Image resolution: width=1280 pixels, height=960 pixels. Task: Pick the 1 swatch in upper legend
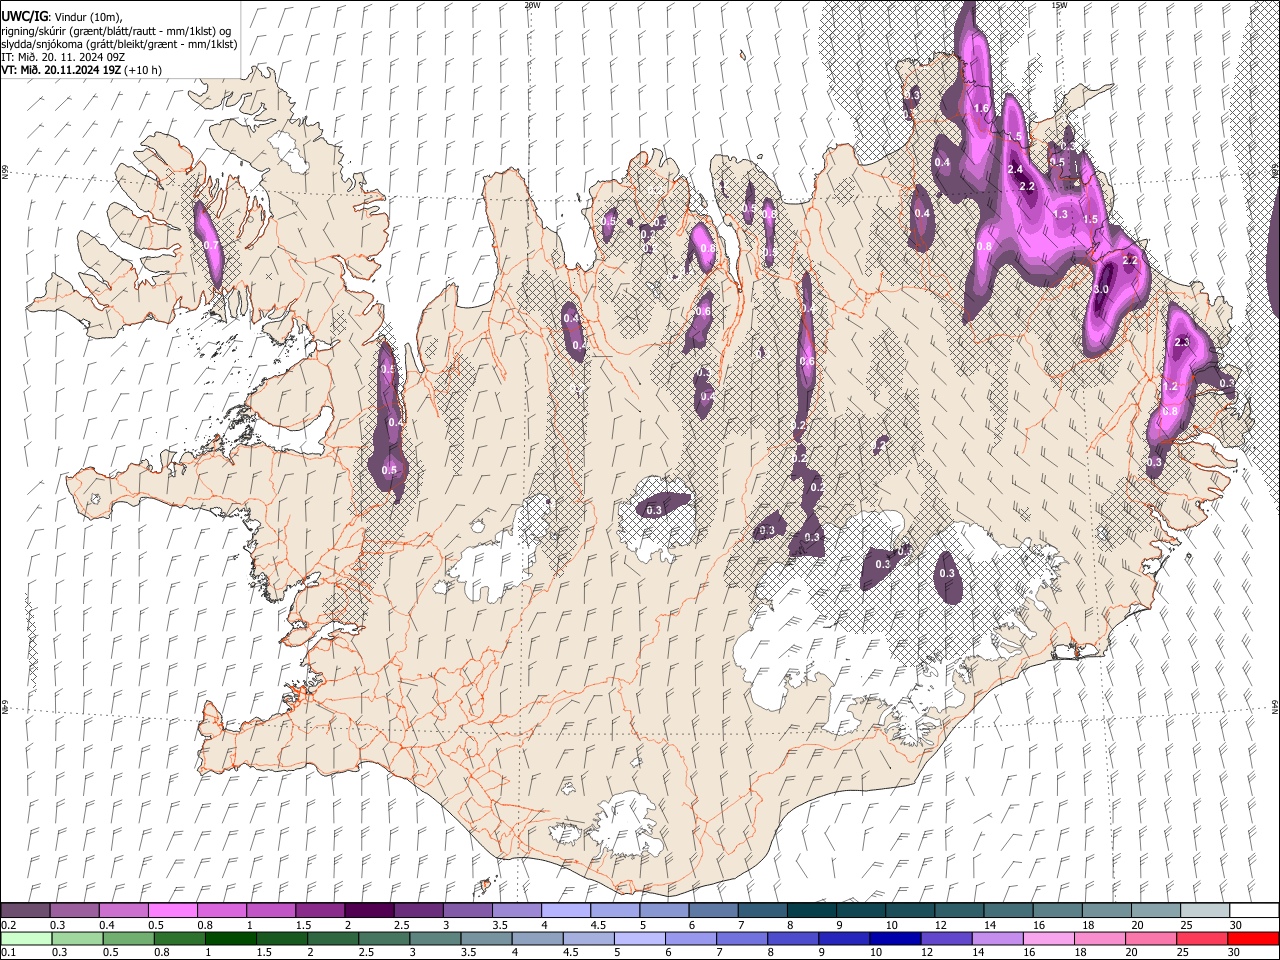(270, 910)
